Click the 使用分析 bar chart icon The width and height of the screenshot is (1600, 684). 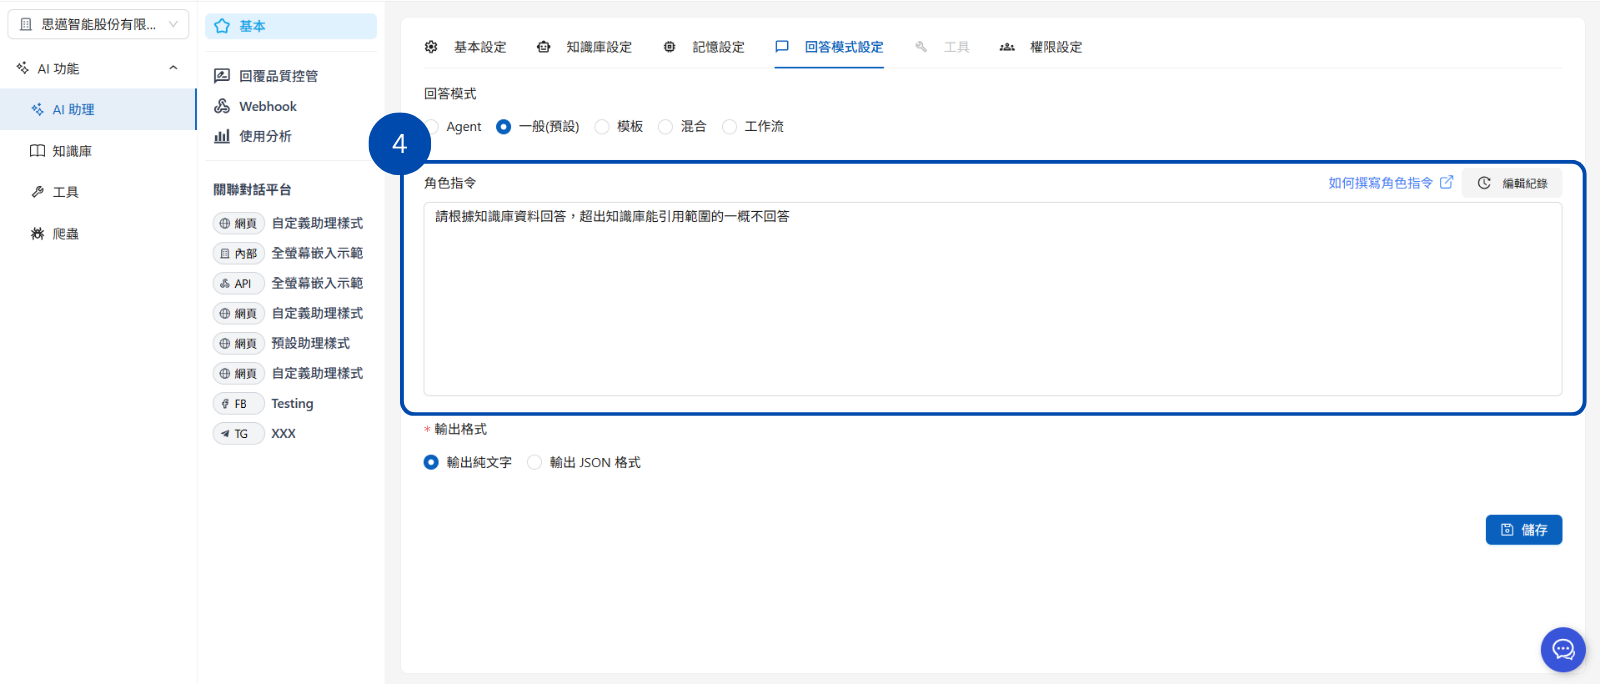[222, 136]
